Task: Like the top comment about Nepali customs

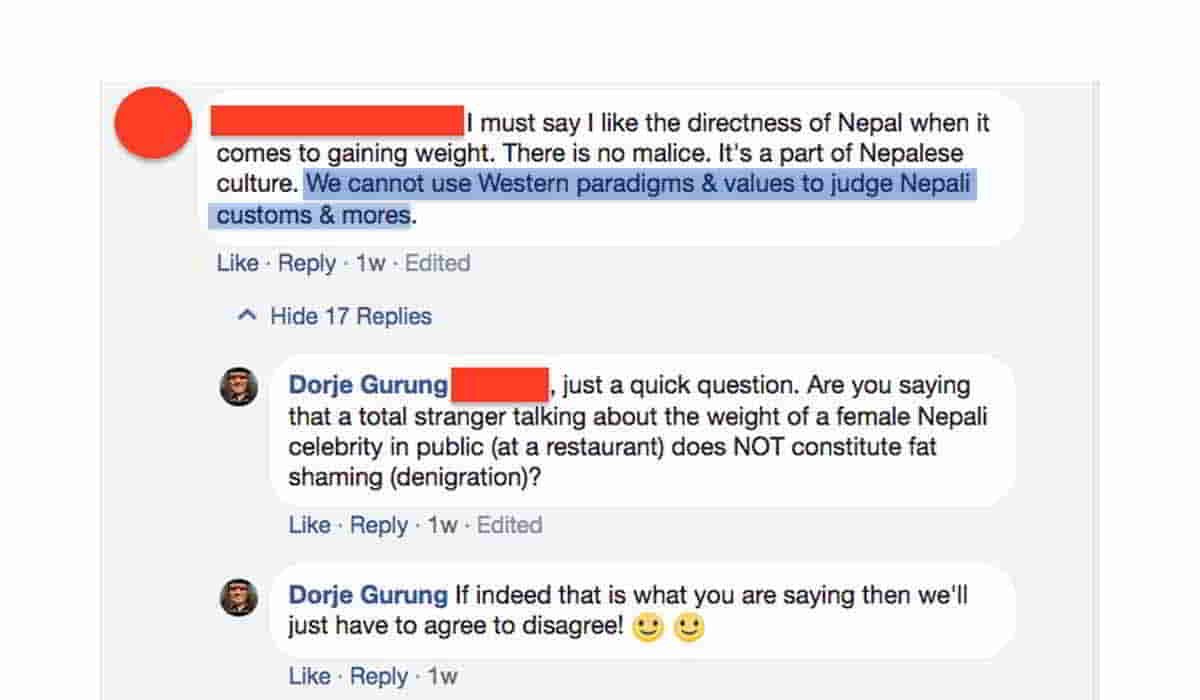Action: [x=237, y=263]
